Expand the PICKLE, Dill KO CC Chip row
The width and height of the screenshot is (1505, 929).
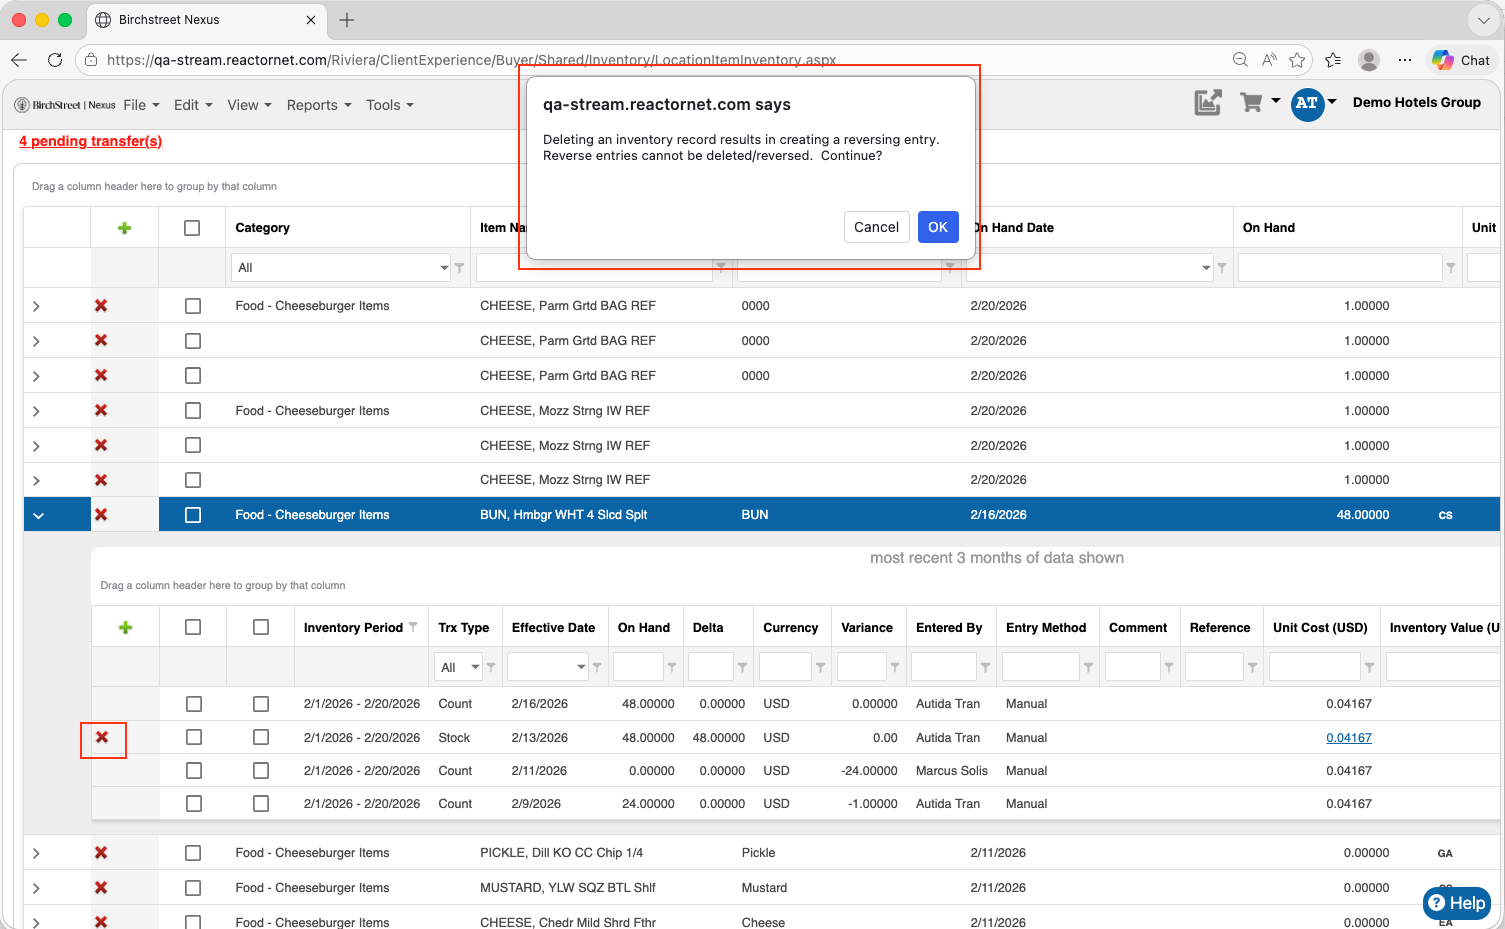tap(36, 854)
